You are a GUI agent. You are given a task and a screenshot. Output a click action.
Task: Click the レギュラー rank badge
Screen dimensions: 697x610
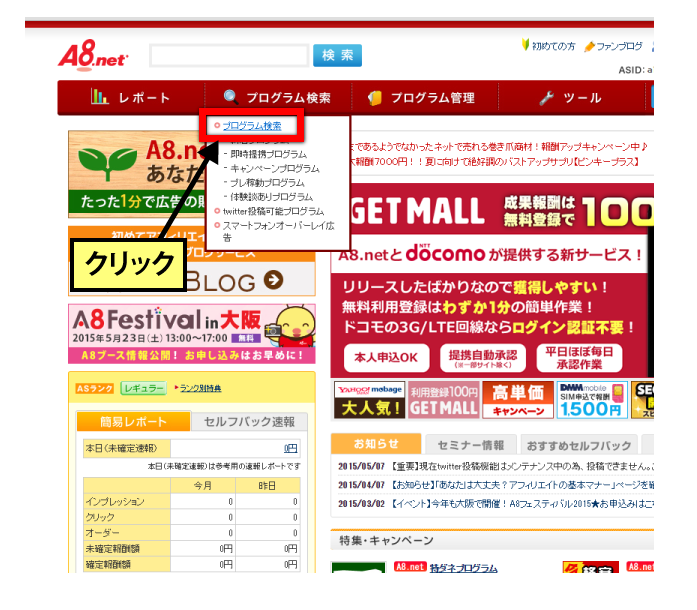[144, 388]
